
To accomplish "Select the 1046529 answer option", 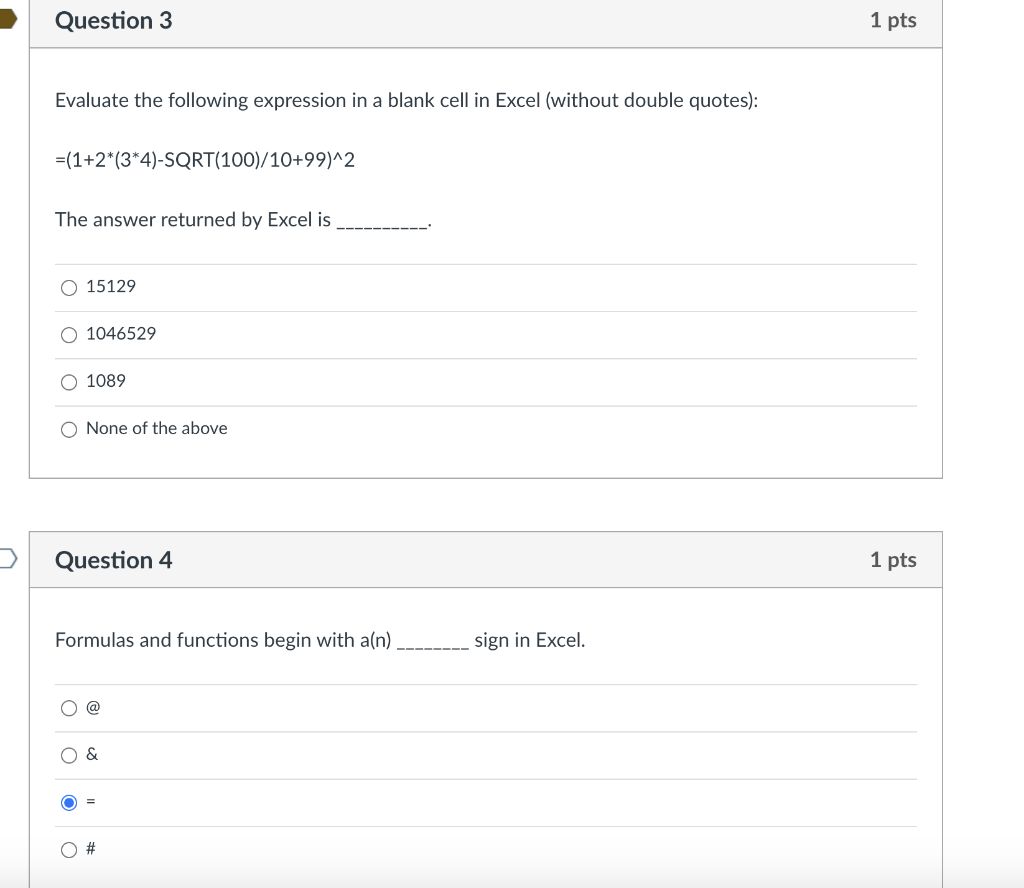I will point(69,334).
